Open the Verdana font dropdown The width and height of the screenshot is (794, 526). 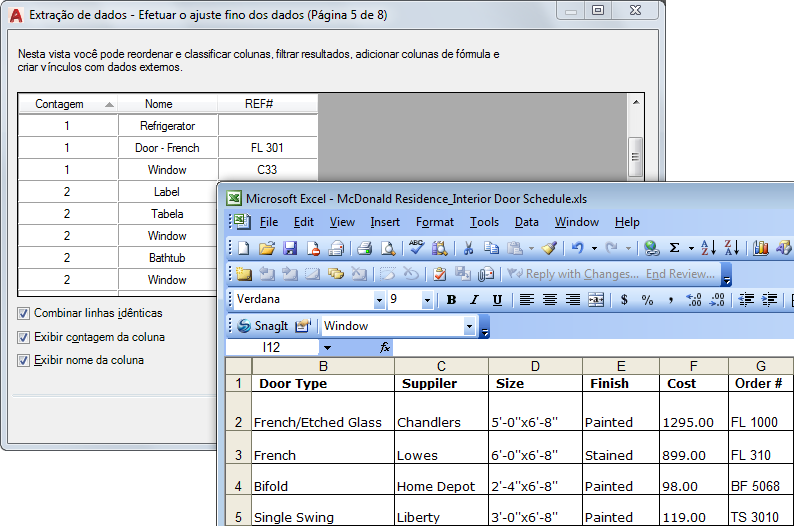pyautogui.click(x=379, y=300)
